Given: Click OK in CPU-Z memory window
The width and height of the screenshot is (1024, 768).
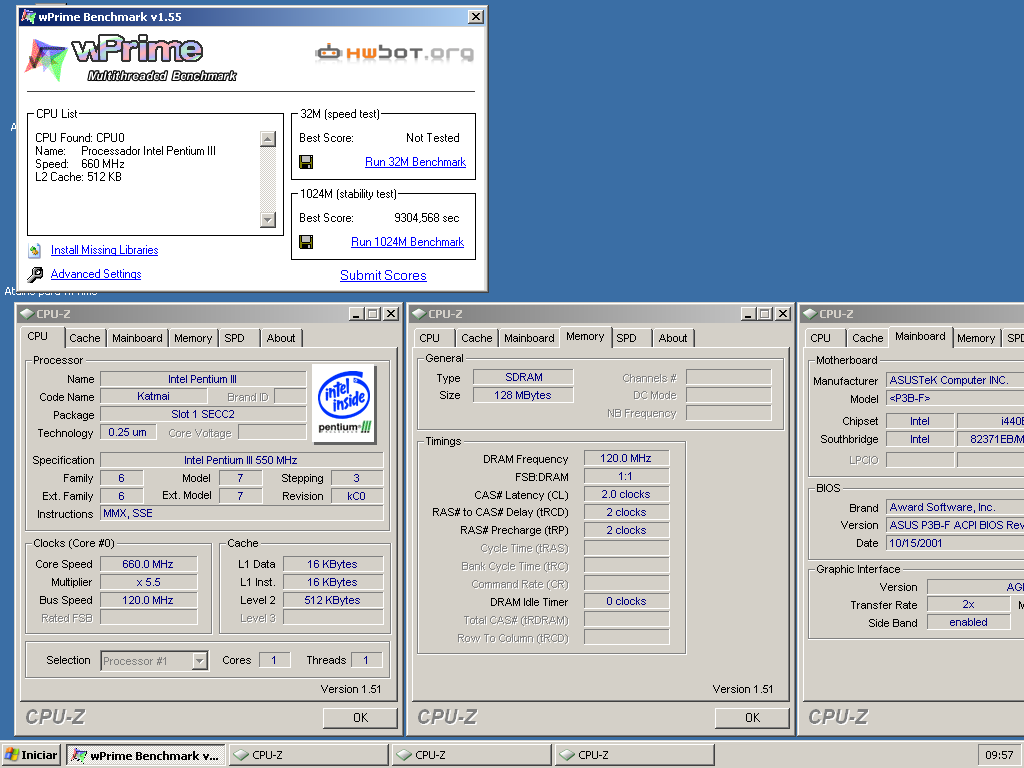Looking at the screenshot, I should 752,718.
